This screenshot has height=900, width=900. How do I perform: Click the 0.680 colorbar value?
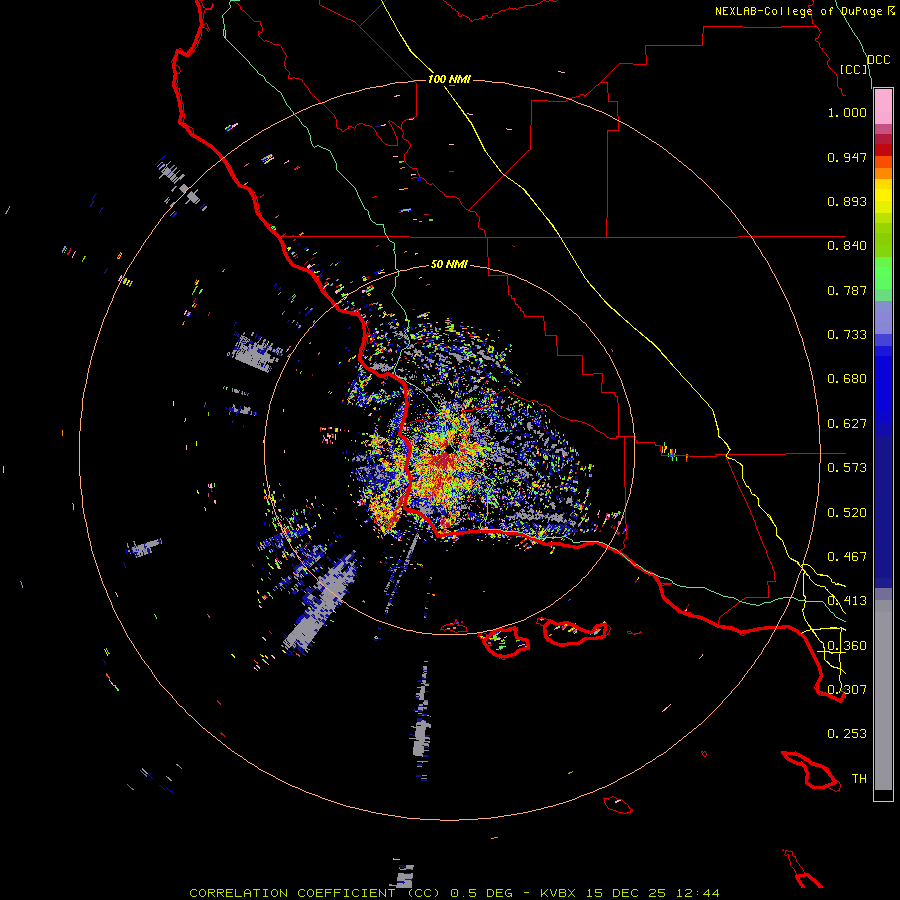click(x=847, y=379)
